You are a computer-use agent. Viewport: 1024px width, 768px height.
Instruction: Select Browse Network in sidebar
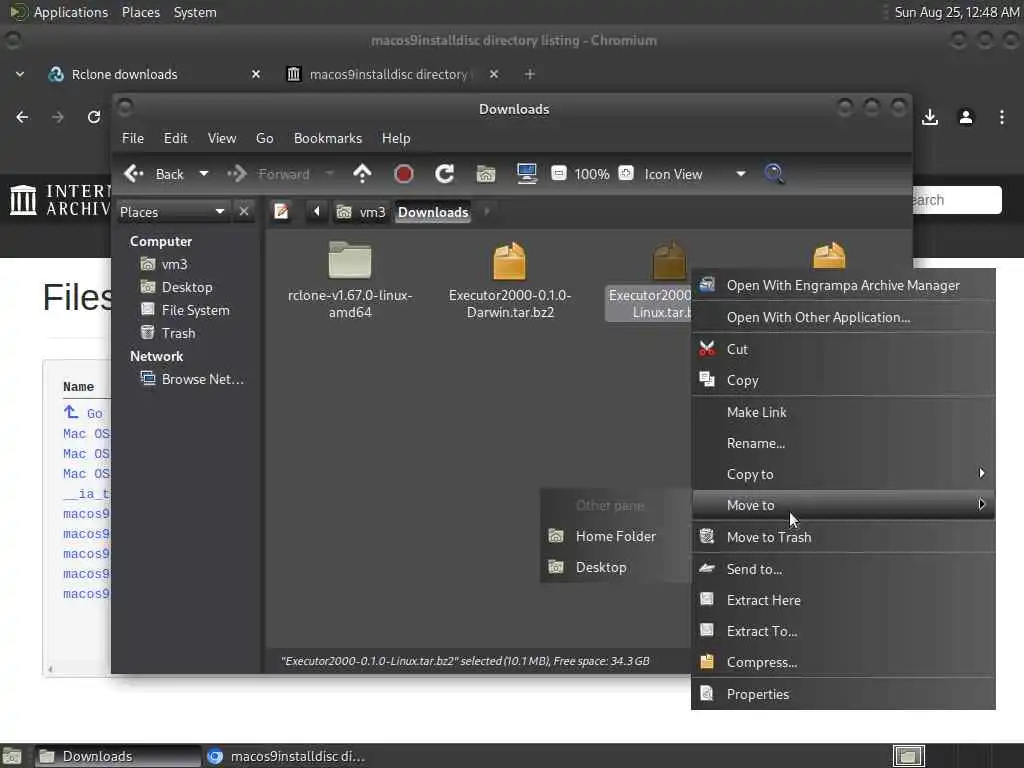pyautogui.click(x=202, y=379)
